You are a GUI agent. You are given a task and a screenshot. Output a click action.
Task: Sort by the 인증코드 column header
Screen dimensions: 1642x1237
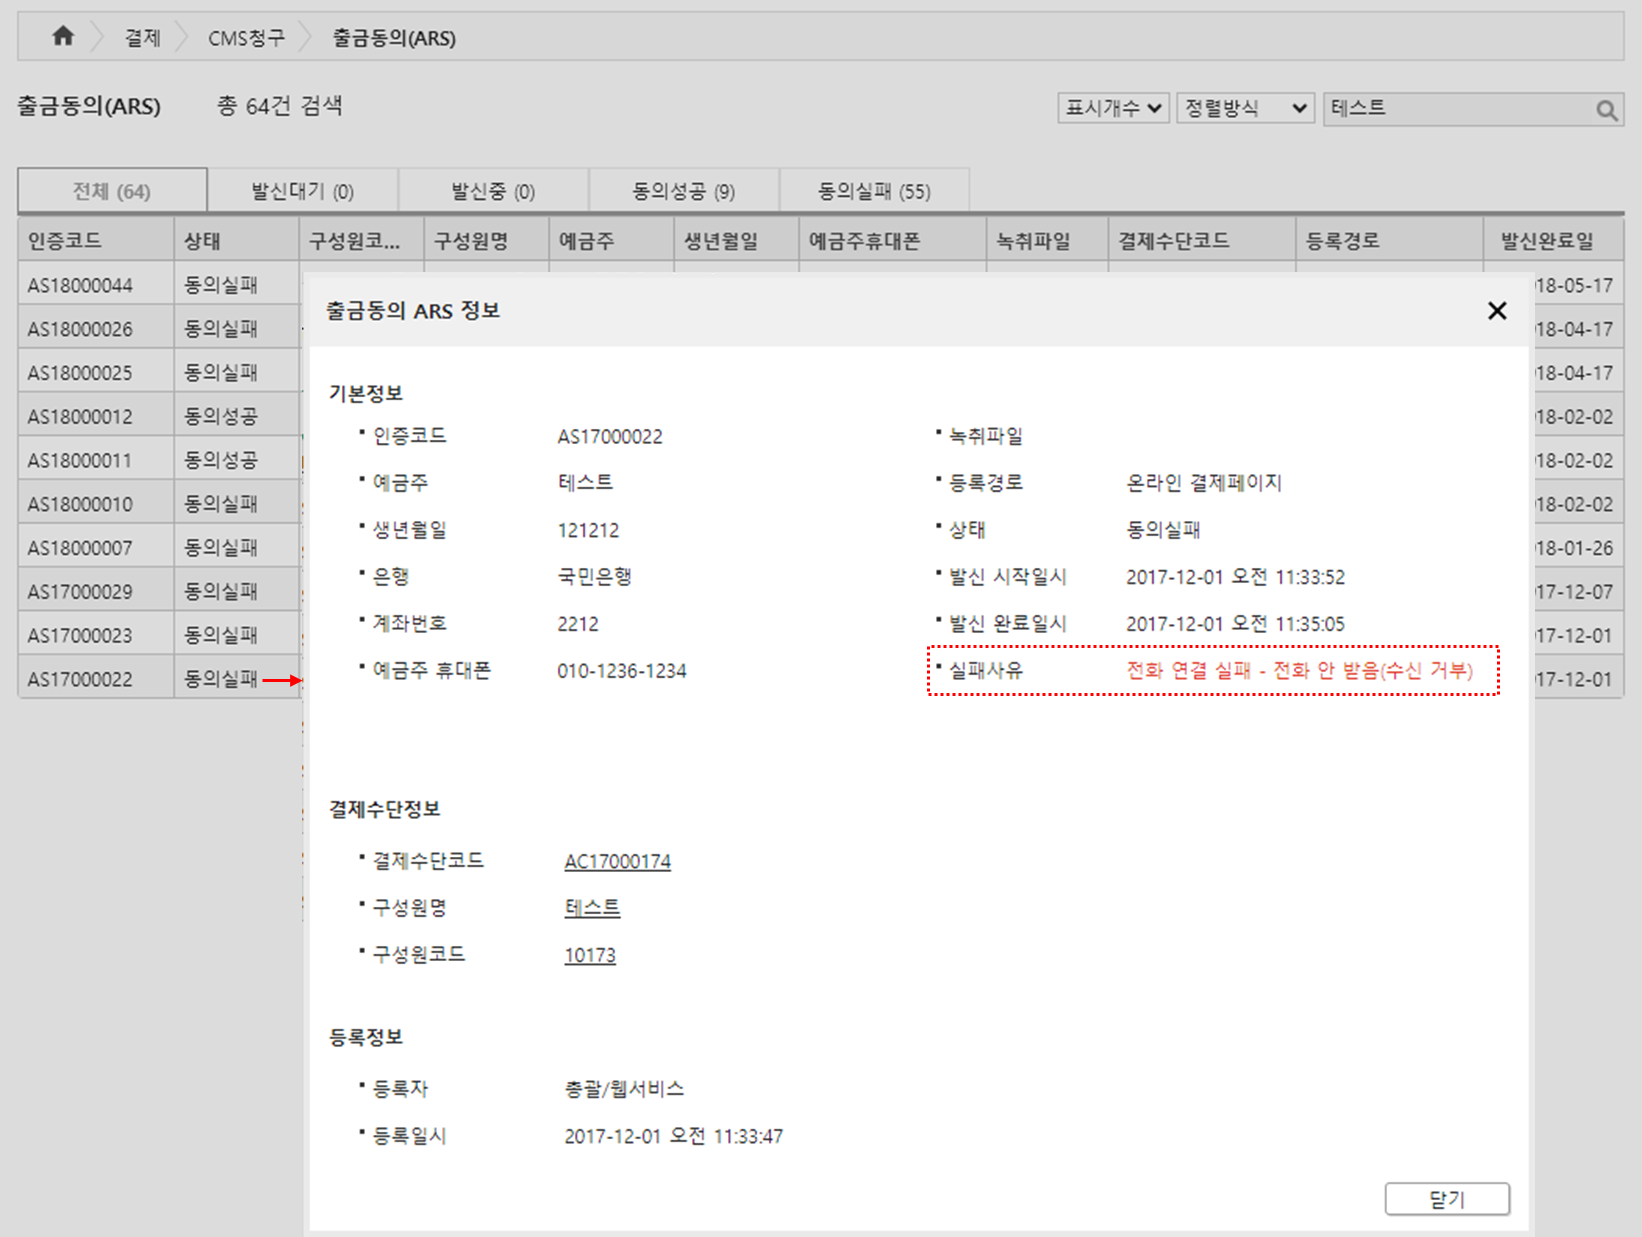tap(96, 241)
